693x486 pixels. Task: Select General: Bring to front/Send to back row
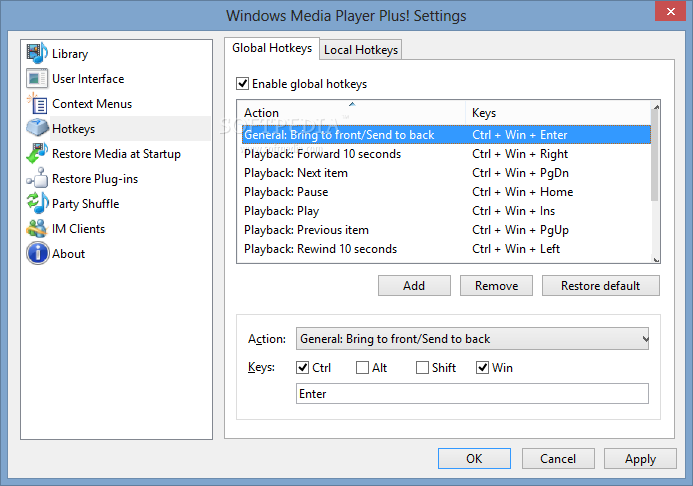(x=446, y=135)
